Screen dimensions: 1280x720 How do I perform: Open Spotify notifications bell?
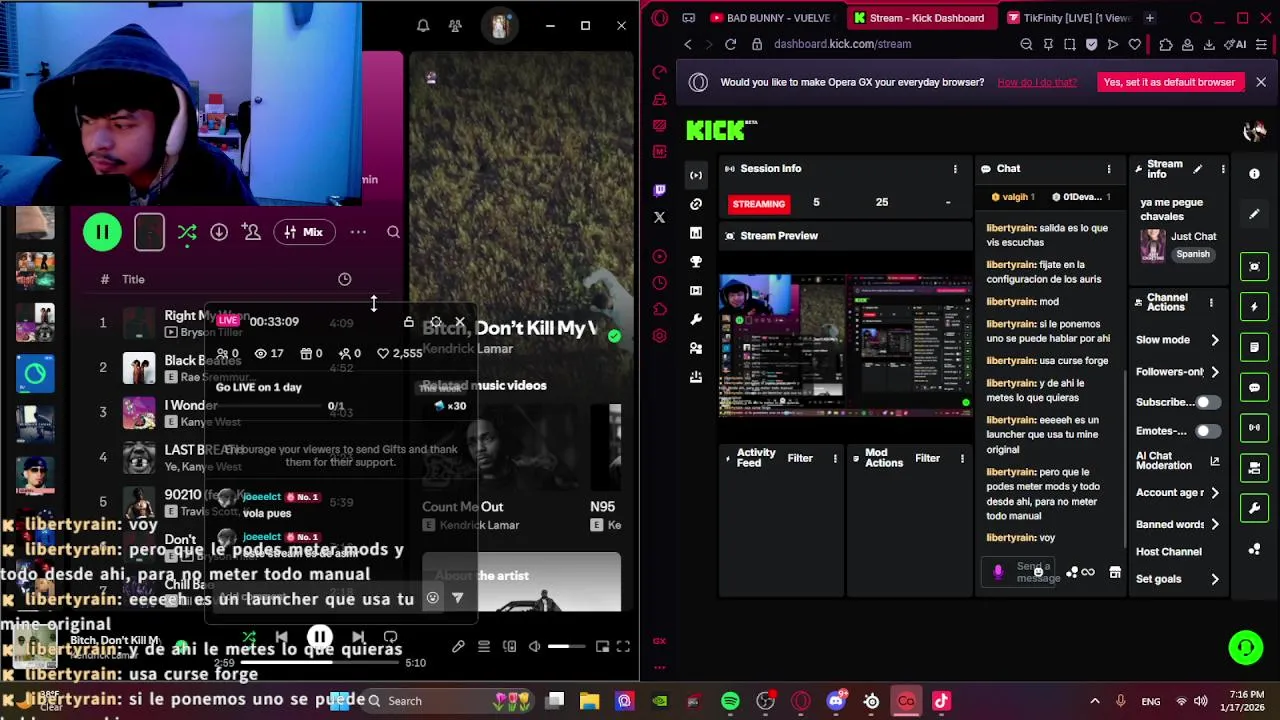[423, 25]
